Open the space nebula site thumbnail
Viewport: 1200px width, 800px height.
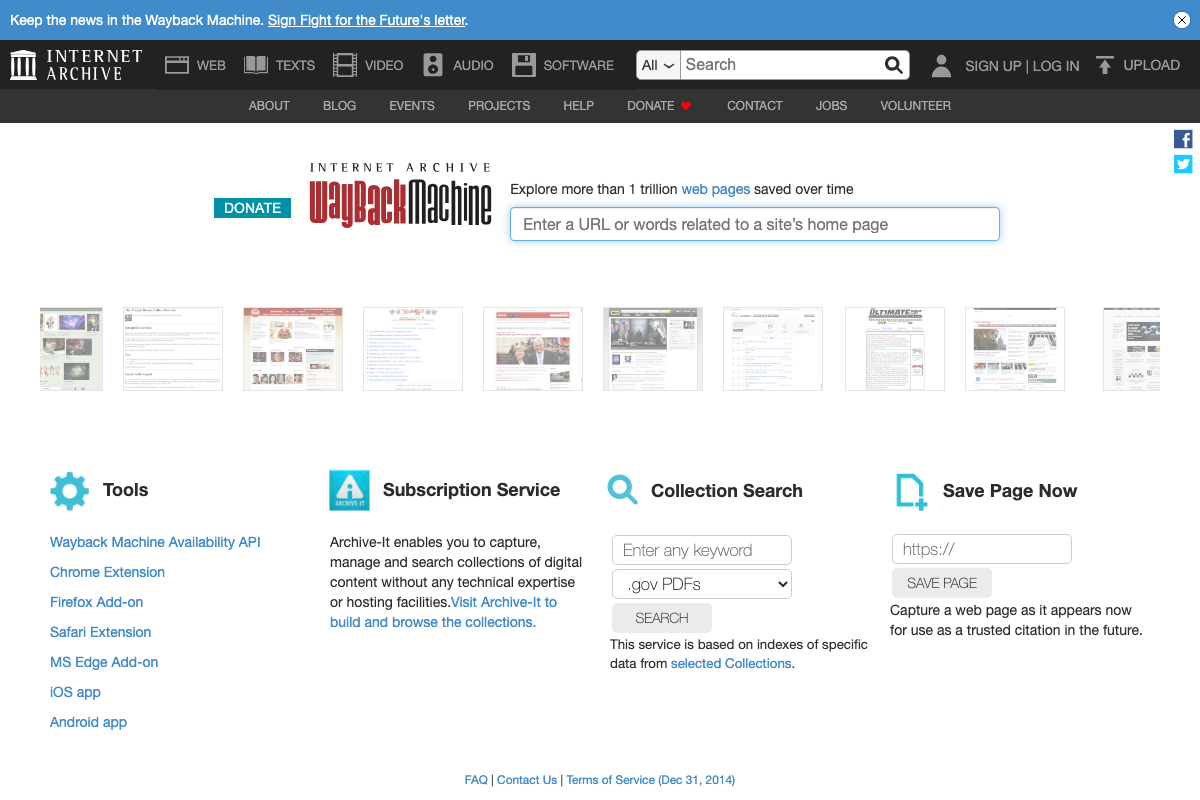point(71,349)
